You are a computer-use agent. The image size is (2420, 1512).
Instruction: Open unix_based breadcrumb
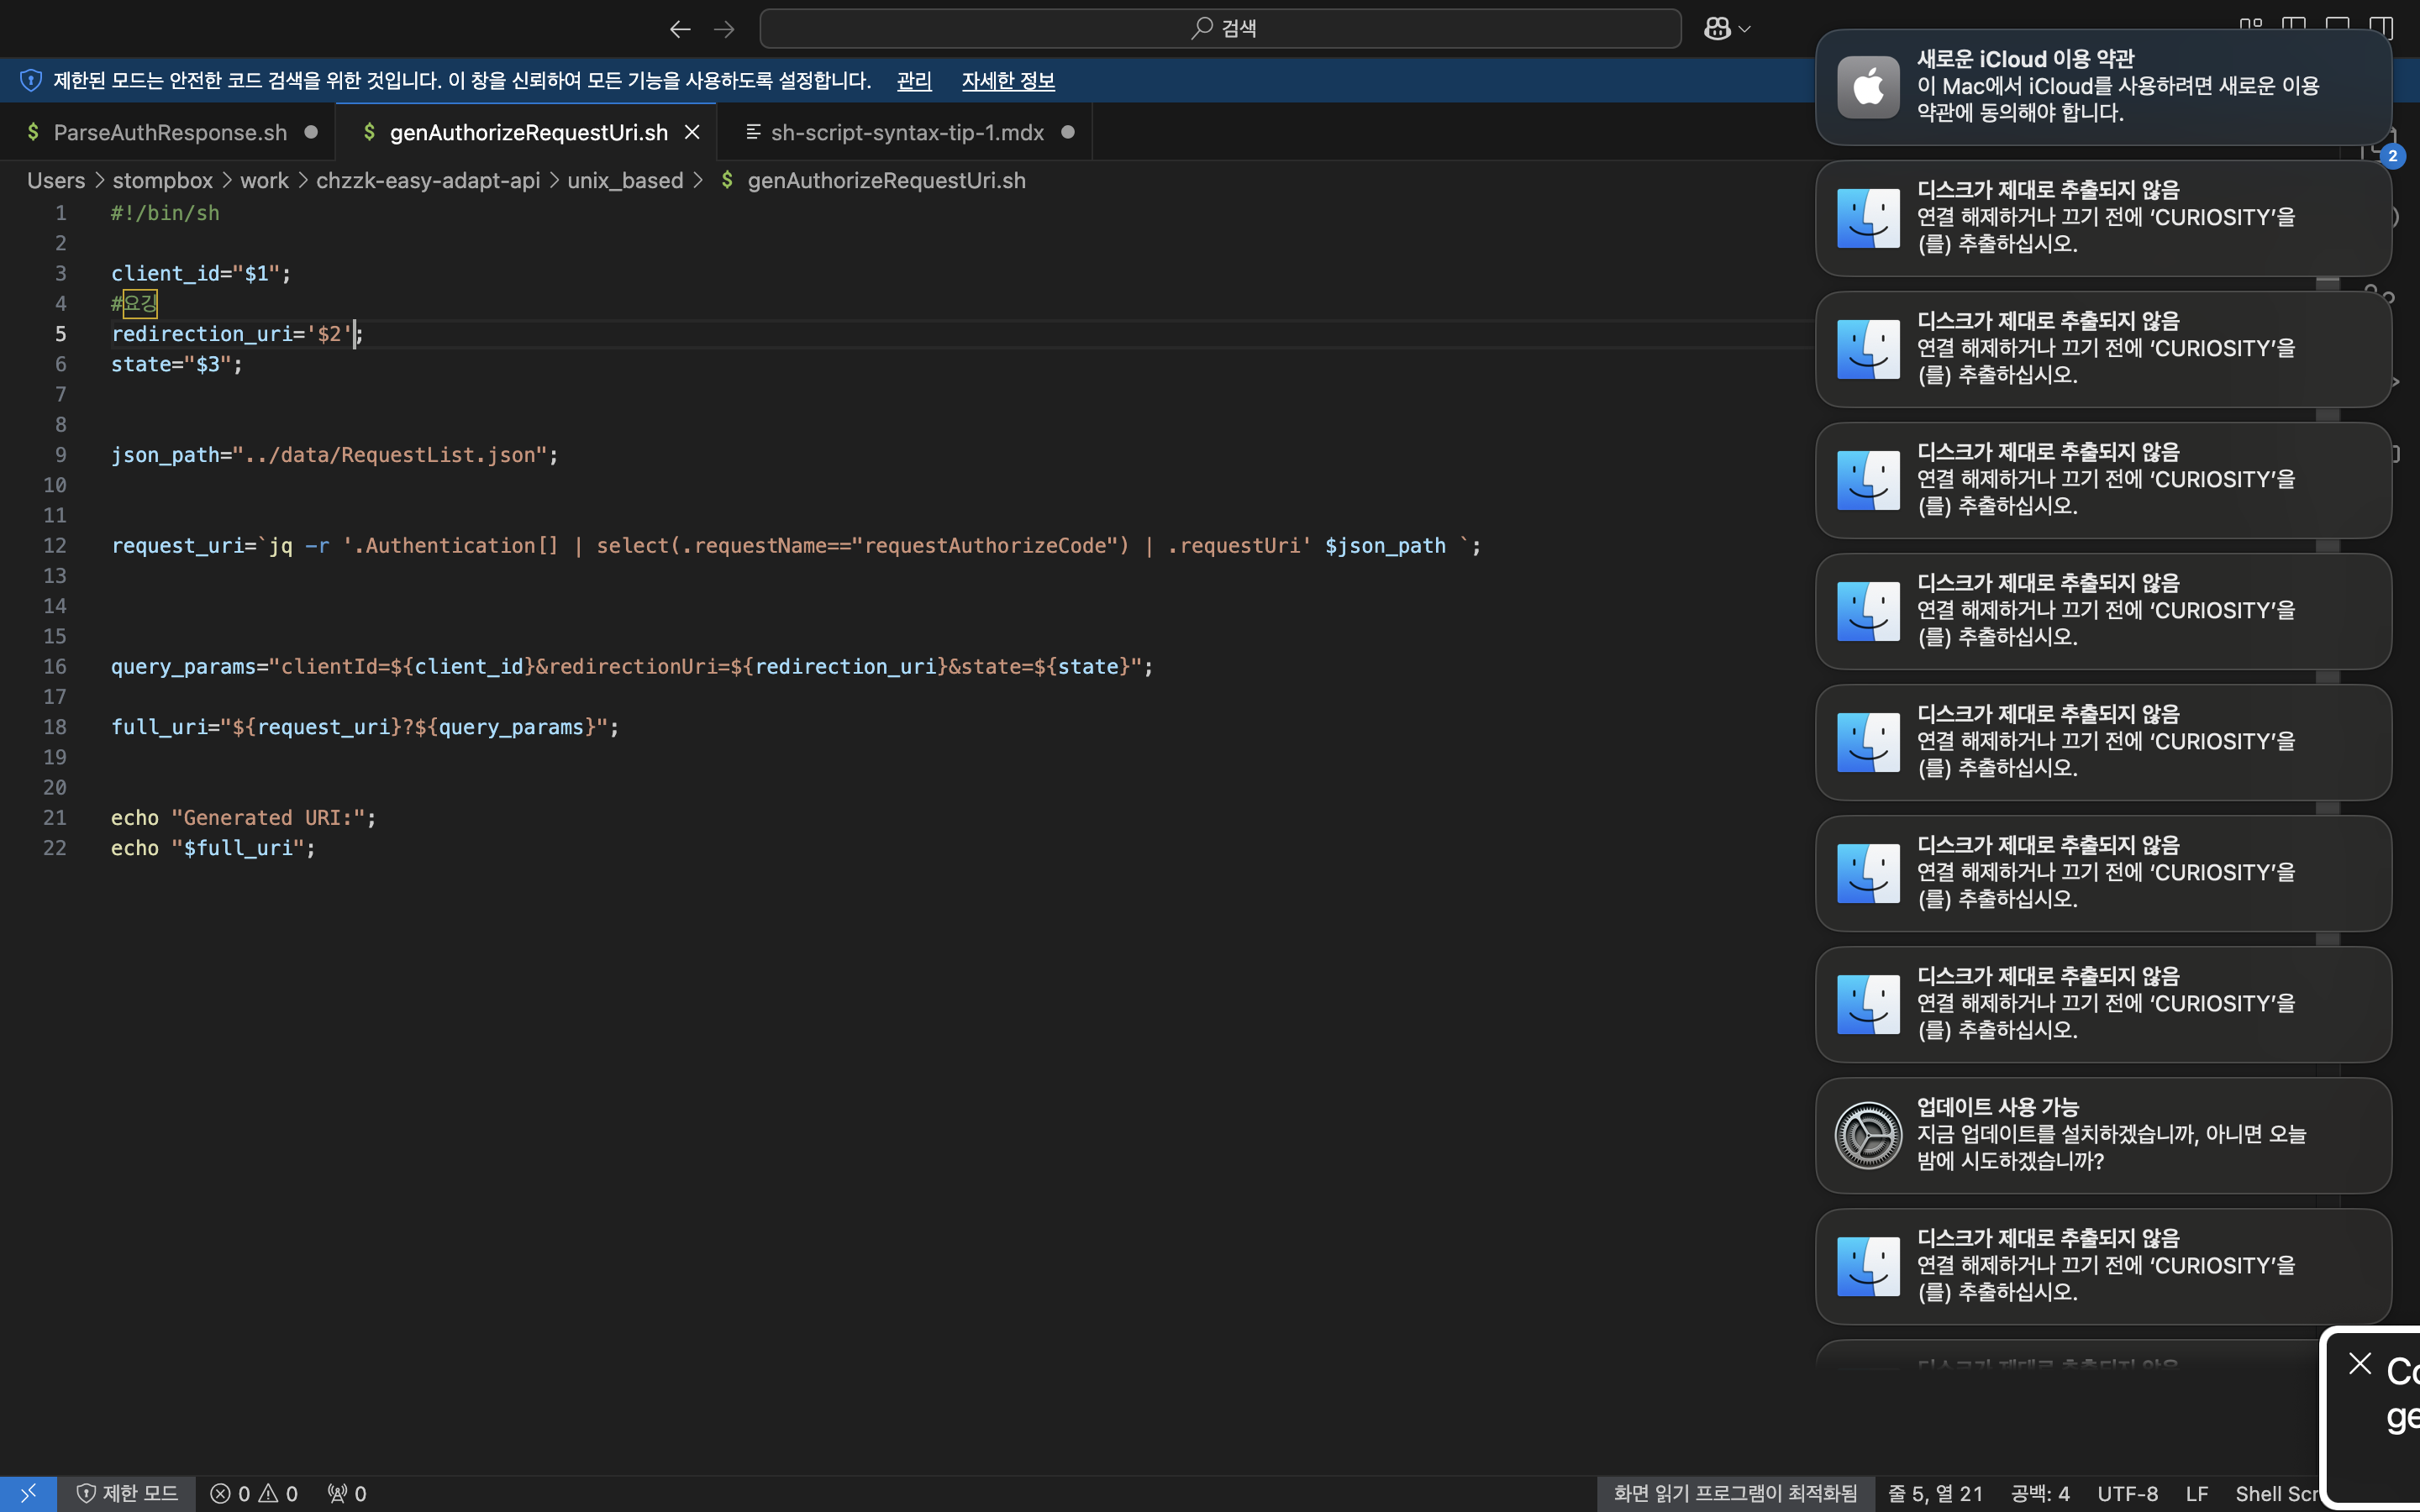pyautogui.click(x=625, y=180)
